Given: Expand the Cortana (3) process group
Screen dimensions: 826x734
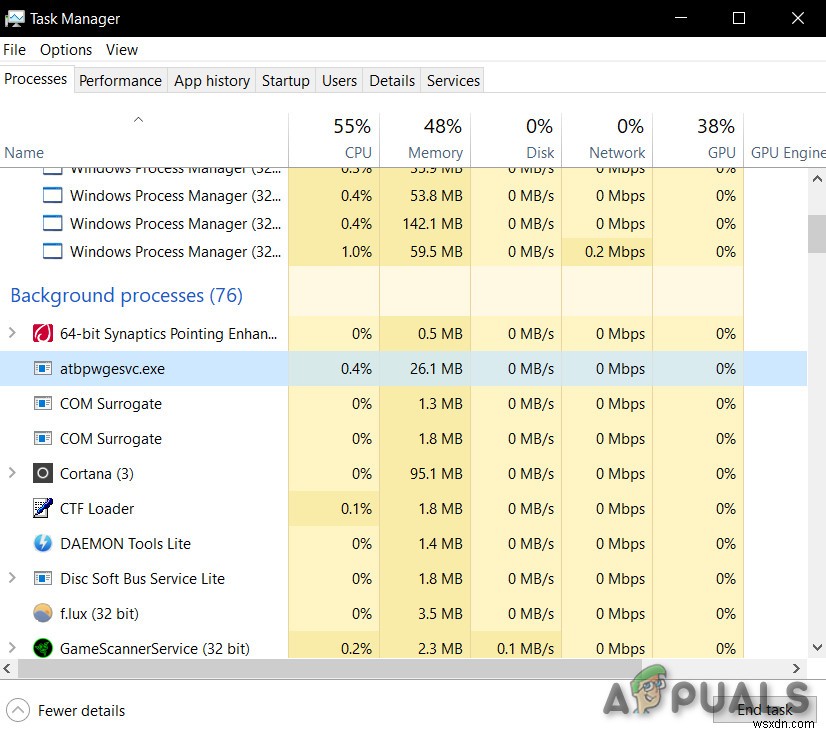Looking at the screenshot, I should coord(12,473).
